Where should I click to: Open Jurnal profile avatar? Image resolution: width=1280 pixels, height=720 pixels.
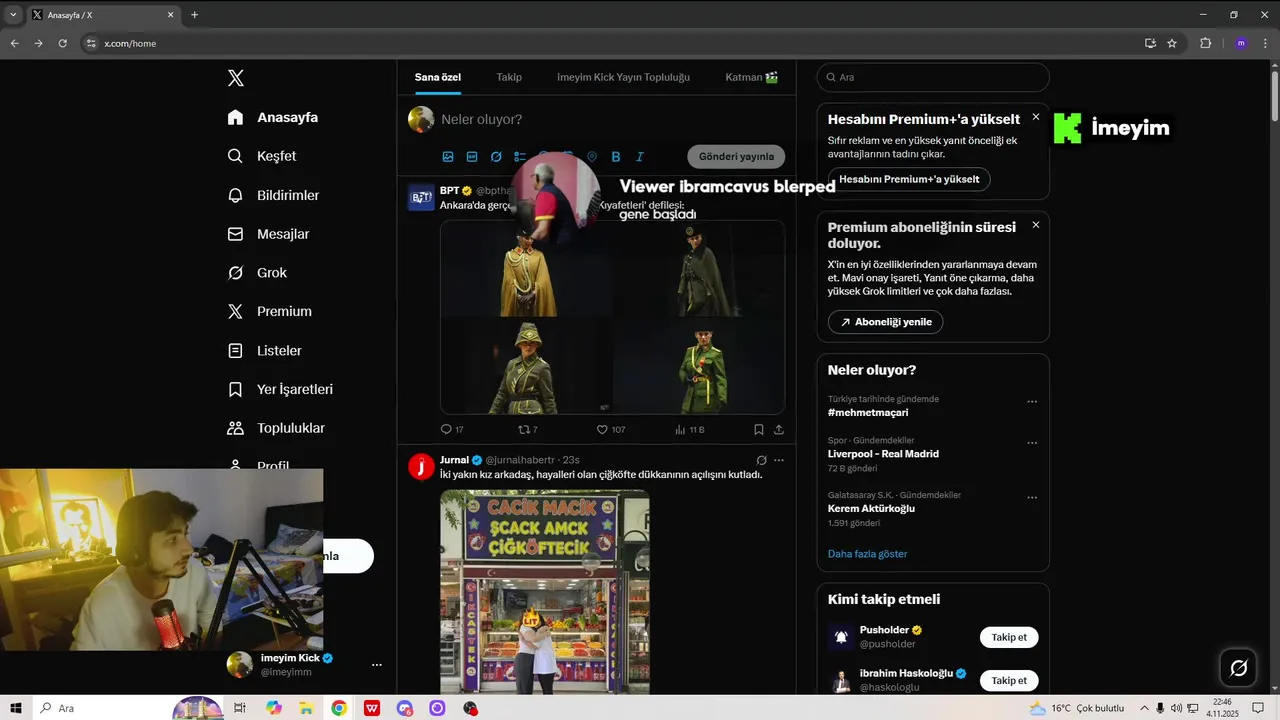pyautogui.click(x=421, y=467)
